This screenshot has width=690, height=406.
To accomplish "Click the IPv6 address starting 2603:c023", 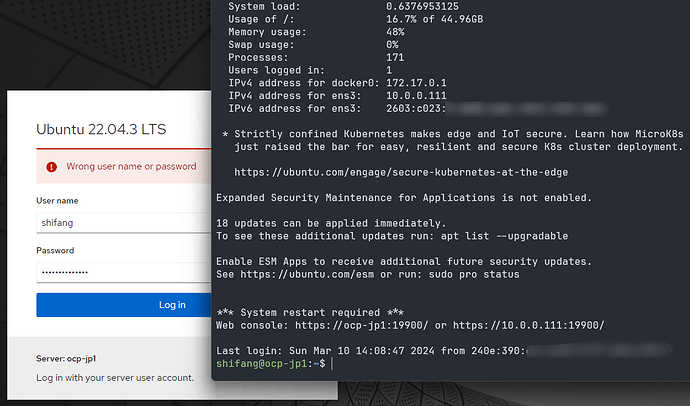I will point(496,109).
